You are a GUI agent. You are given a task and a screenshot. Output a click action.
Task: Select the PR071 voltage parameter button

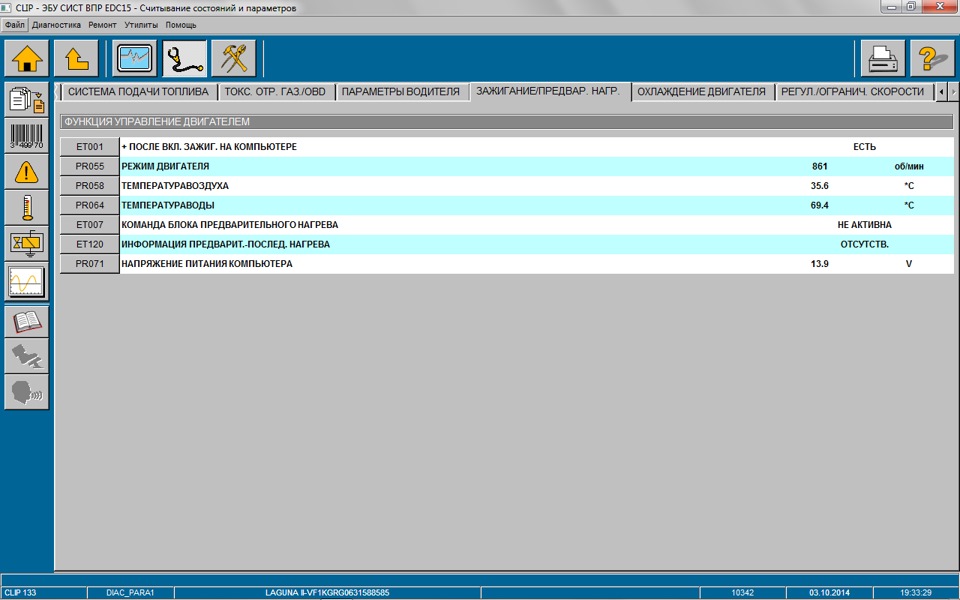pyautogui.click(x=90, y=264)
